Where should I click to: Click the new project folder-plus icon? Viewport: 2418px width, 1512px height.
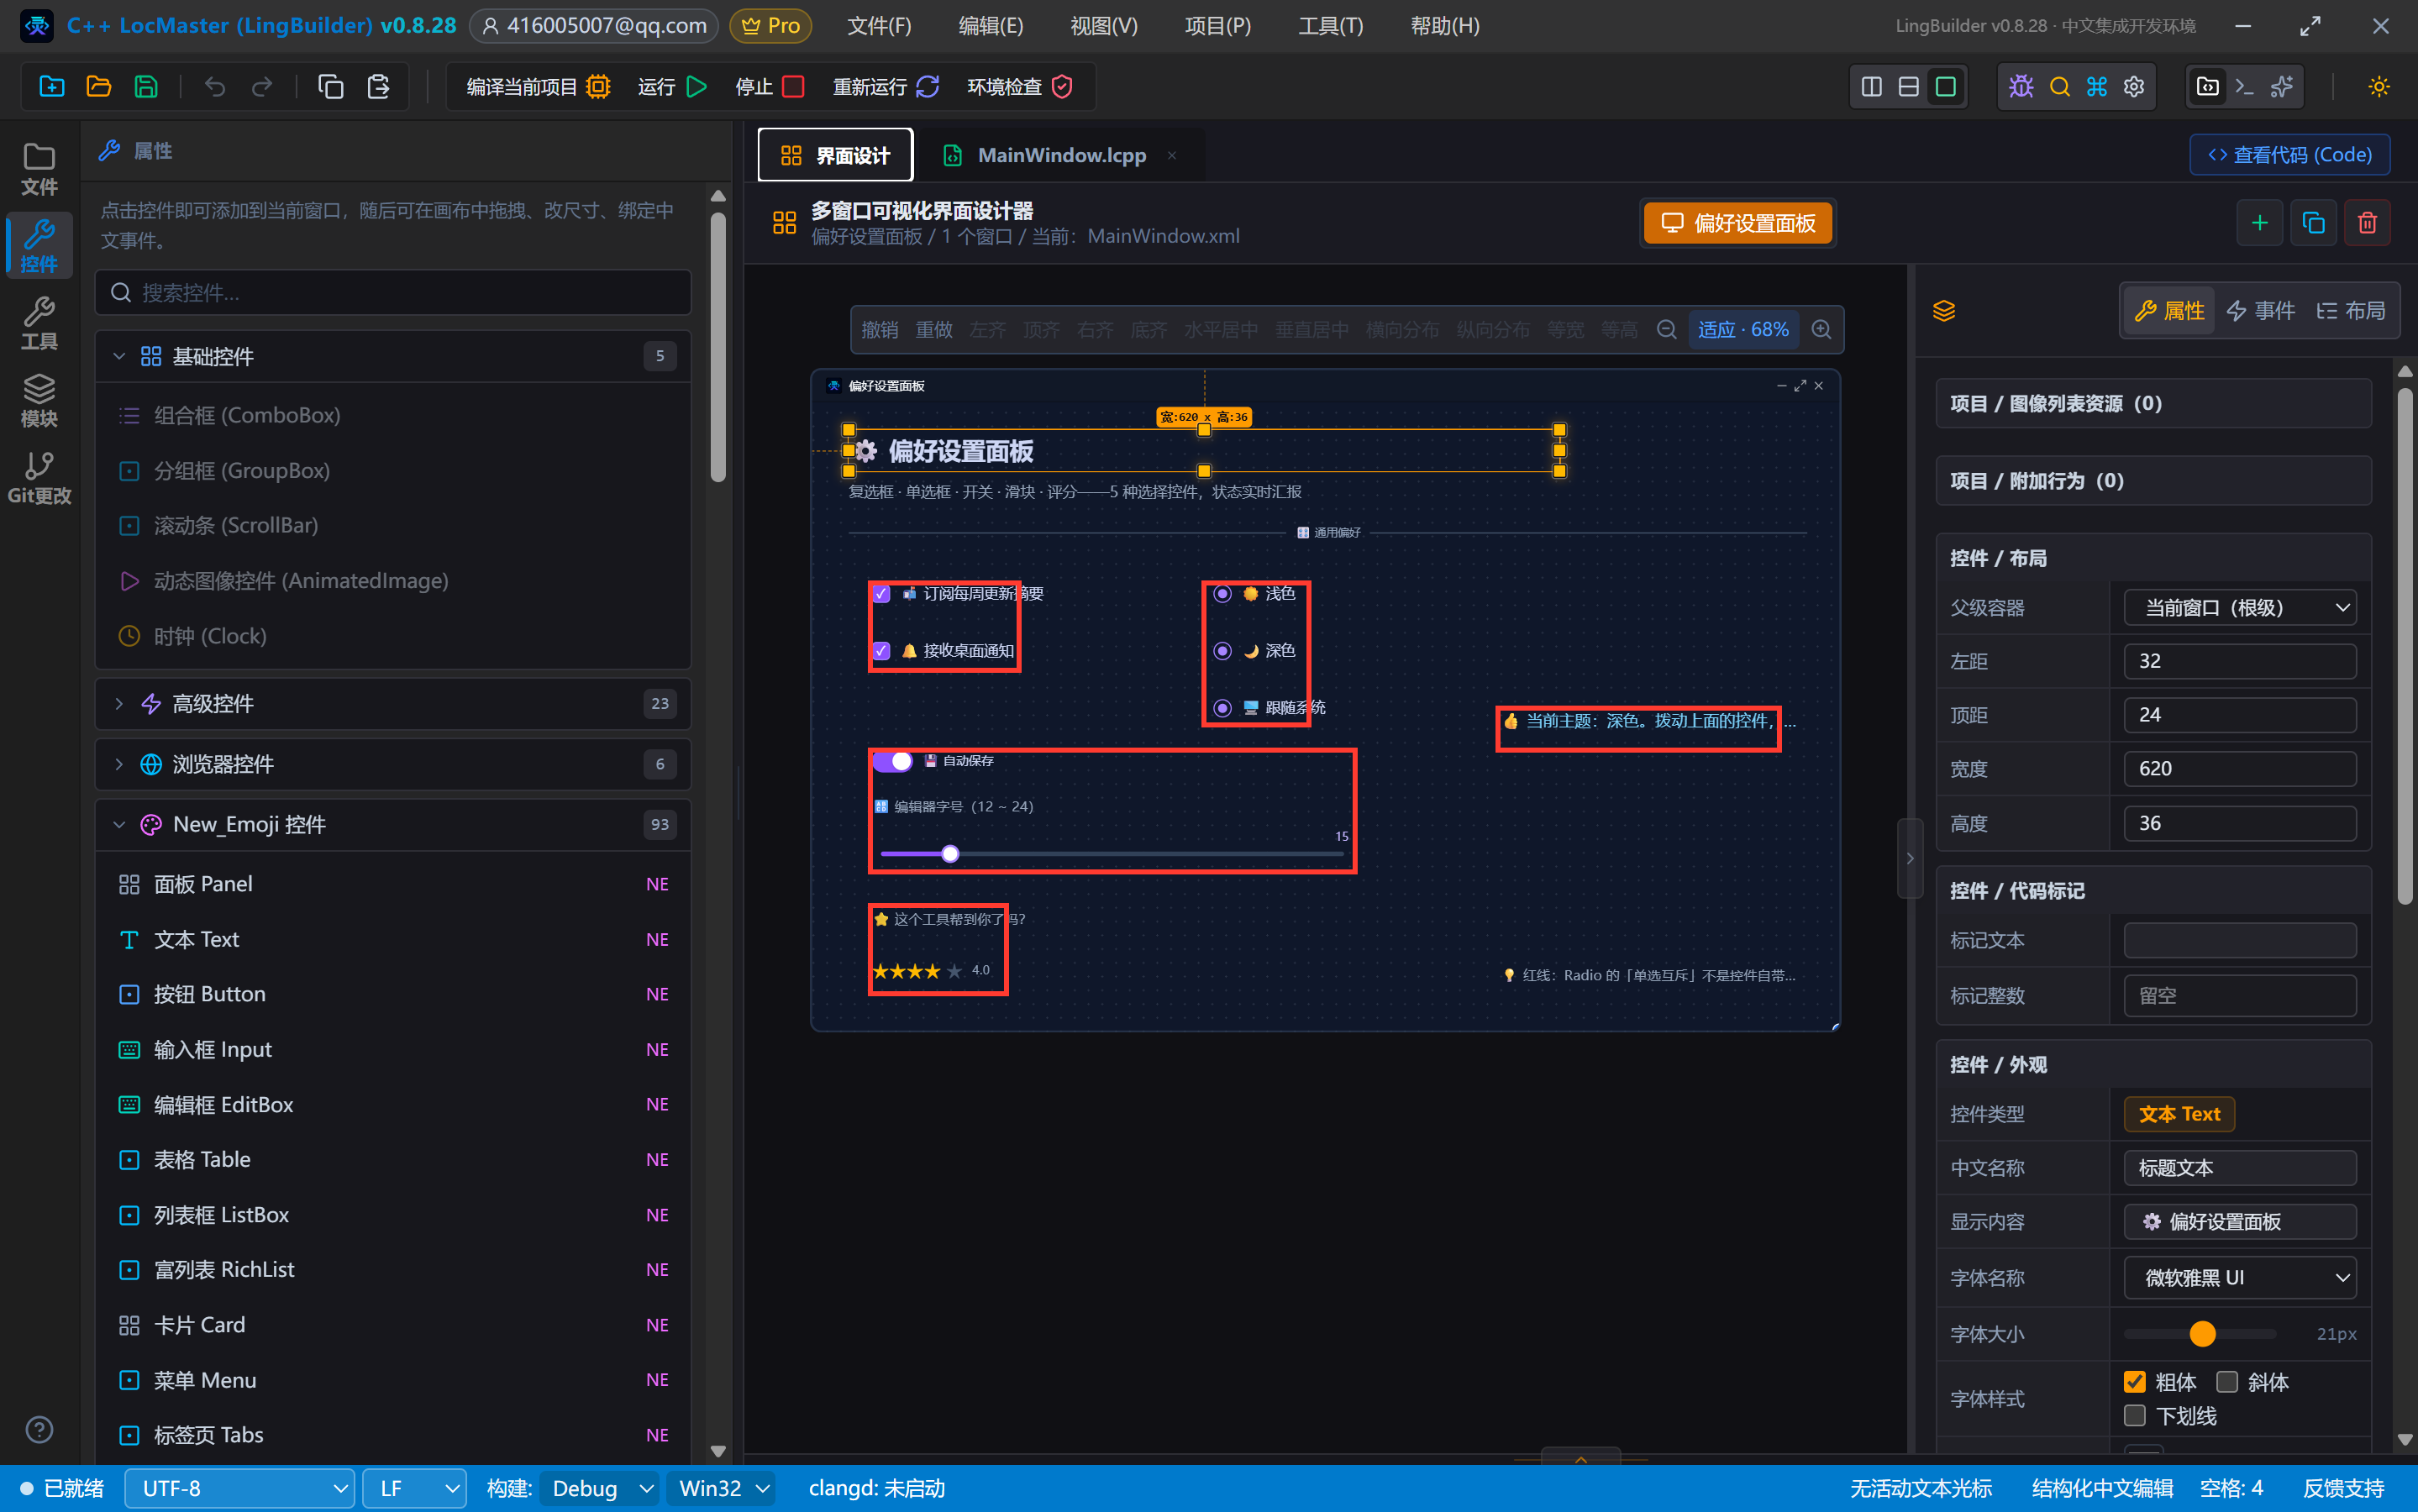(x=51, y=87)
